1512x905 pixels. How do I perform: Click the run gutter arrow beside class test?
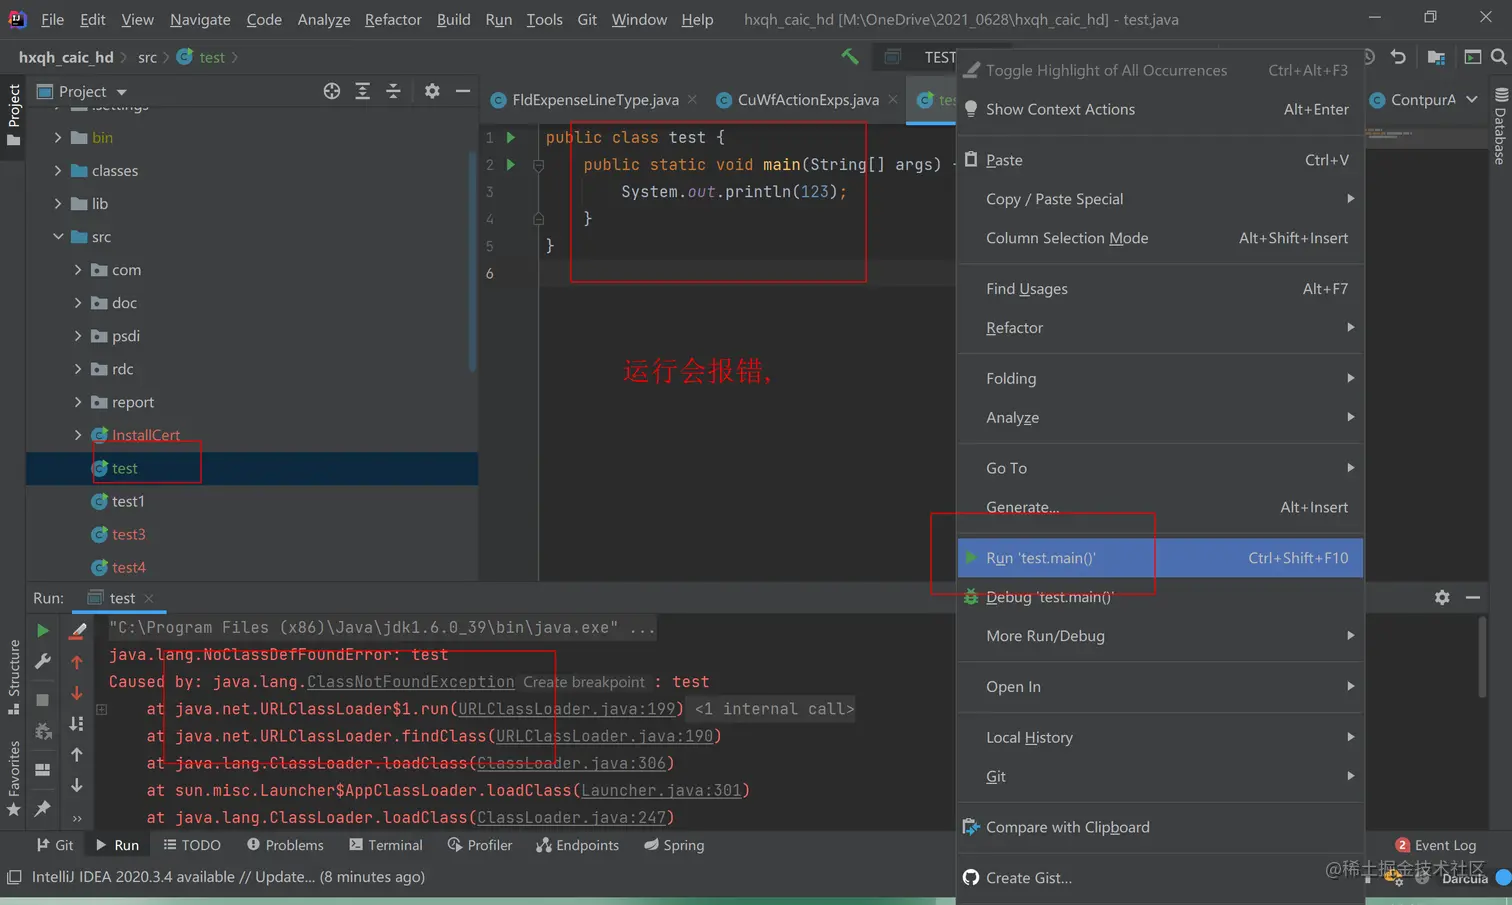(511, 137)
